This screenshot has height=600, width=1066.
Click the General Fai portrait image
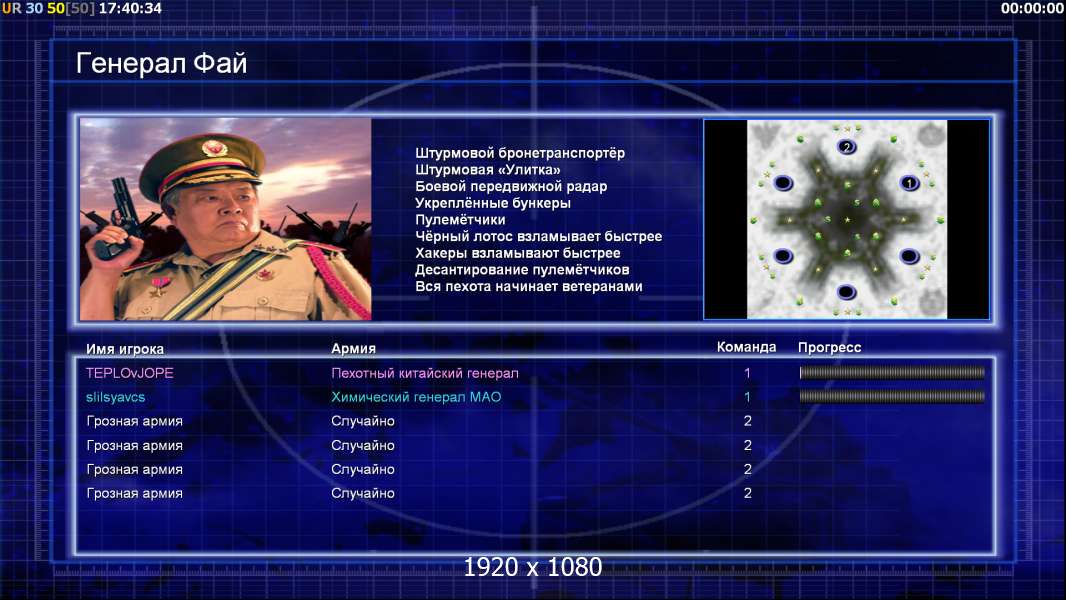226,219
